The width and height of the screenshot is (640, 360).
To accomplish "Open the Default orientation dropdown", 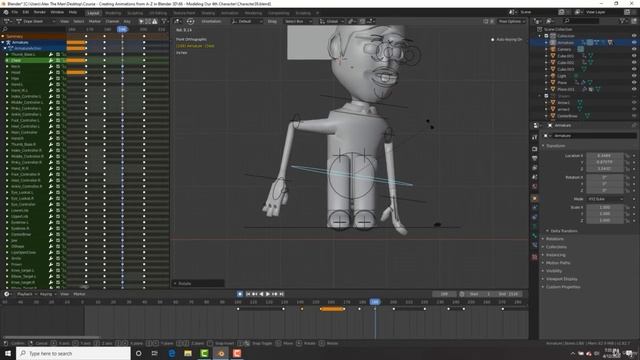I will tap(247, 21).
